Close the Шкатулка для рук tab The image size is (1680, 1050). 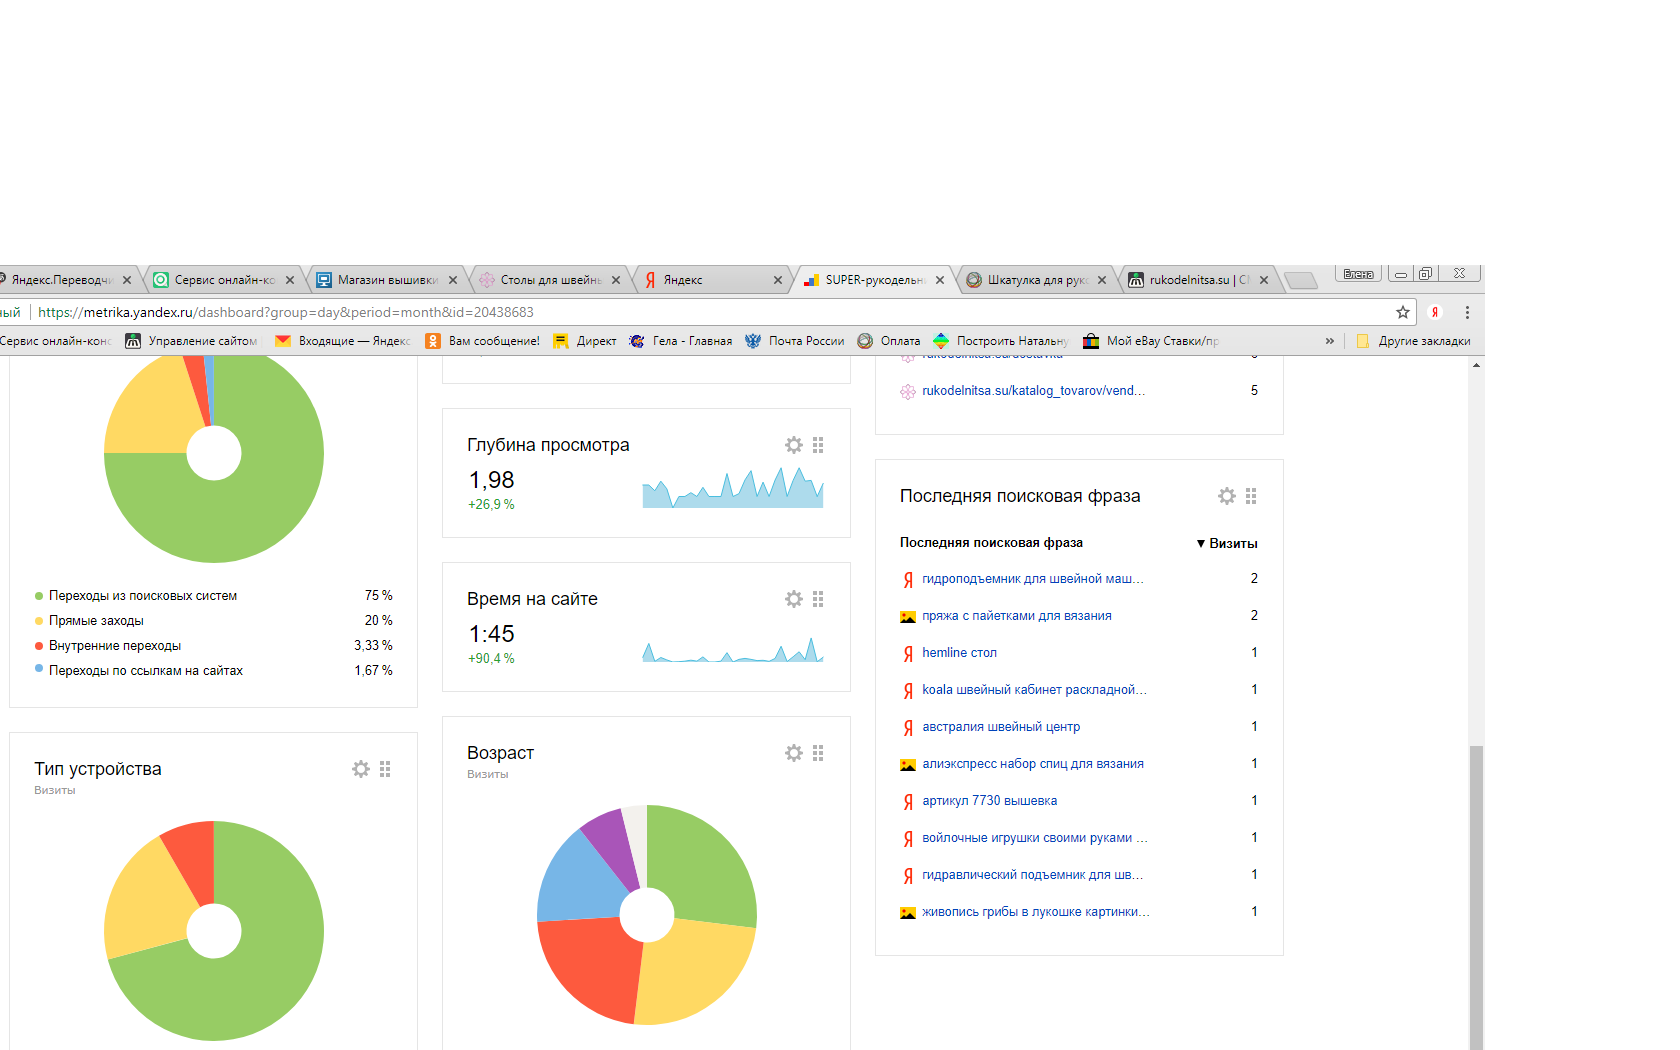1102,280
